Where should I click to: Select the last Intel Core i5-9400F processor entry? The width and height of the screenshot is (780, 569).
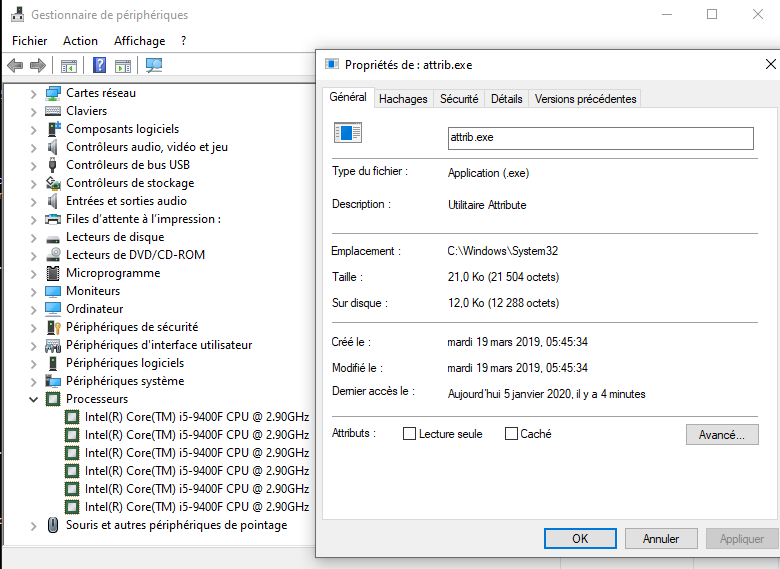(197, 507)
